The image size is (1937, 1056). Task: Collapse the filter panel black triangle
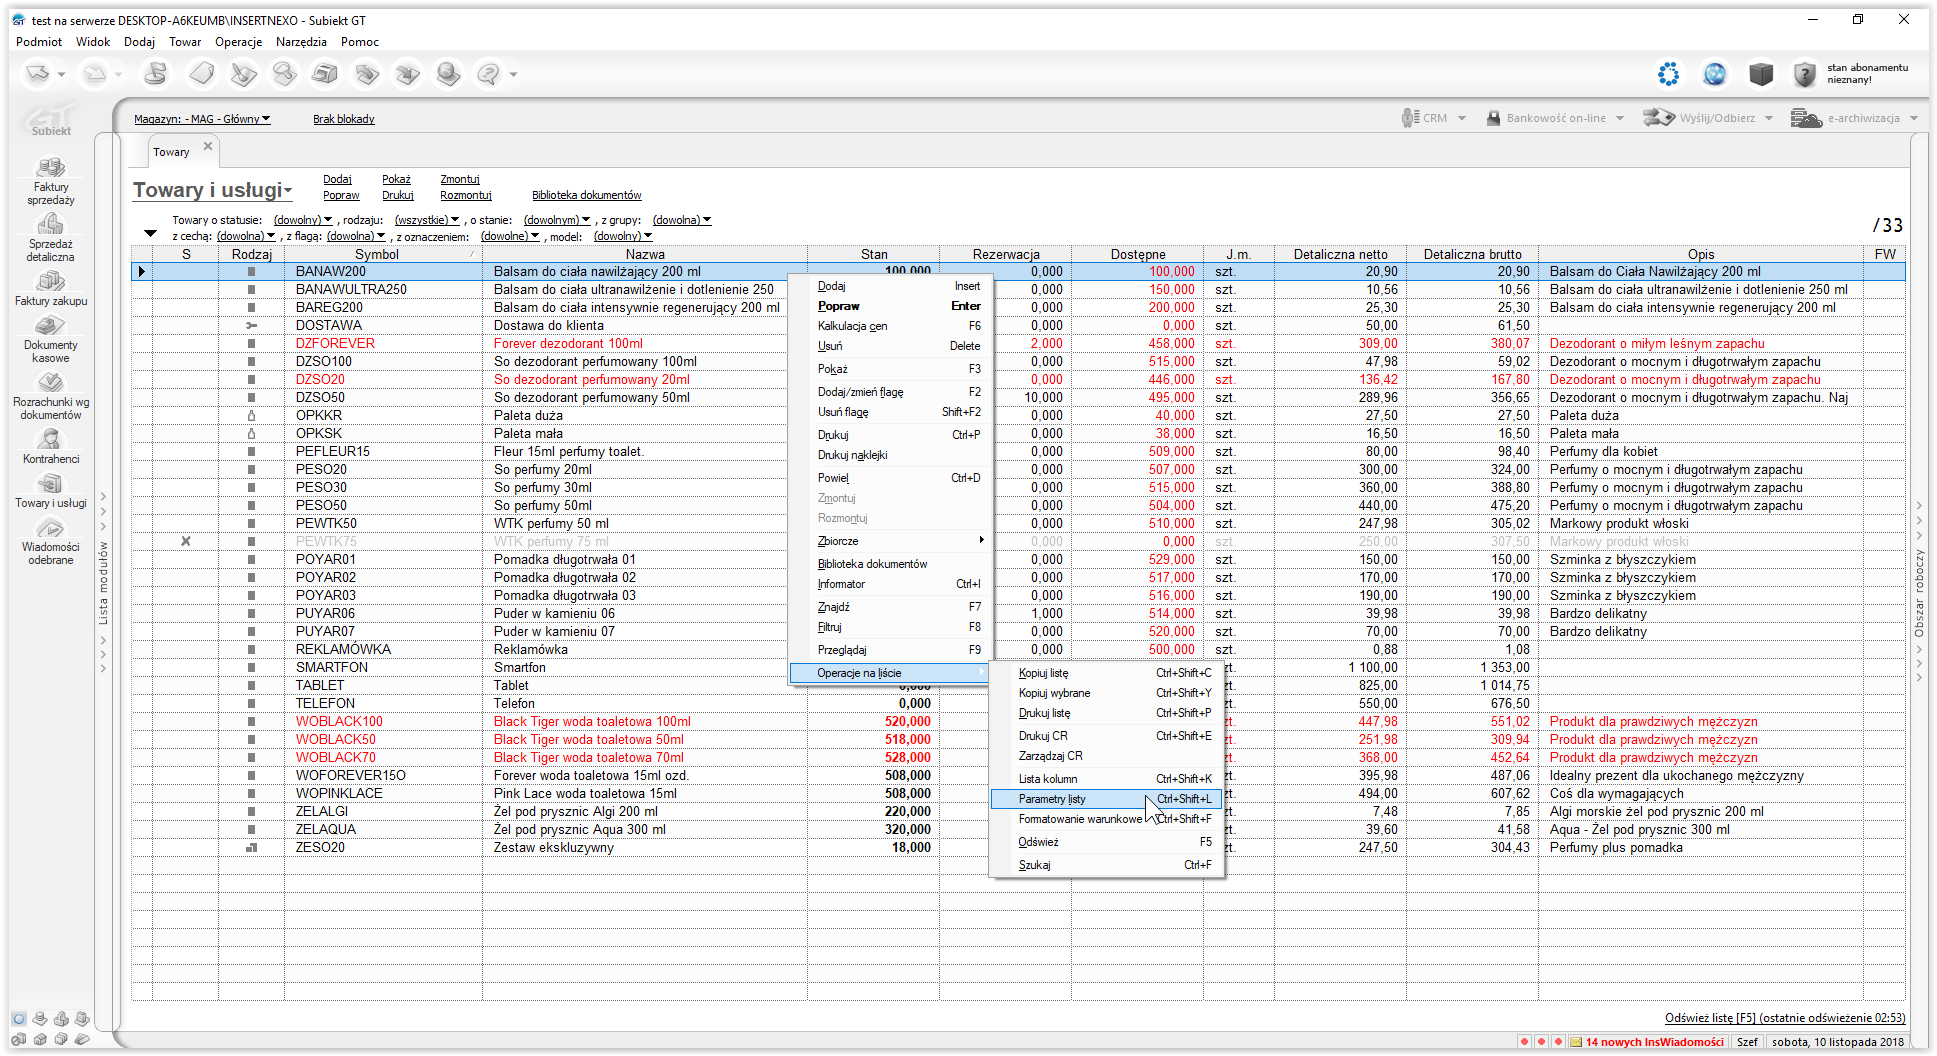150,234
